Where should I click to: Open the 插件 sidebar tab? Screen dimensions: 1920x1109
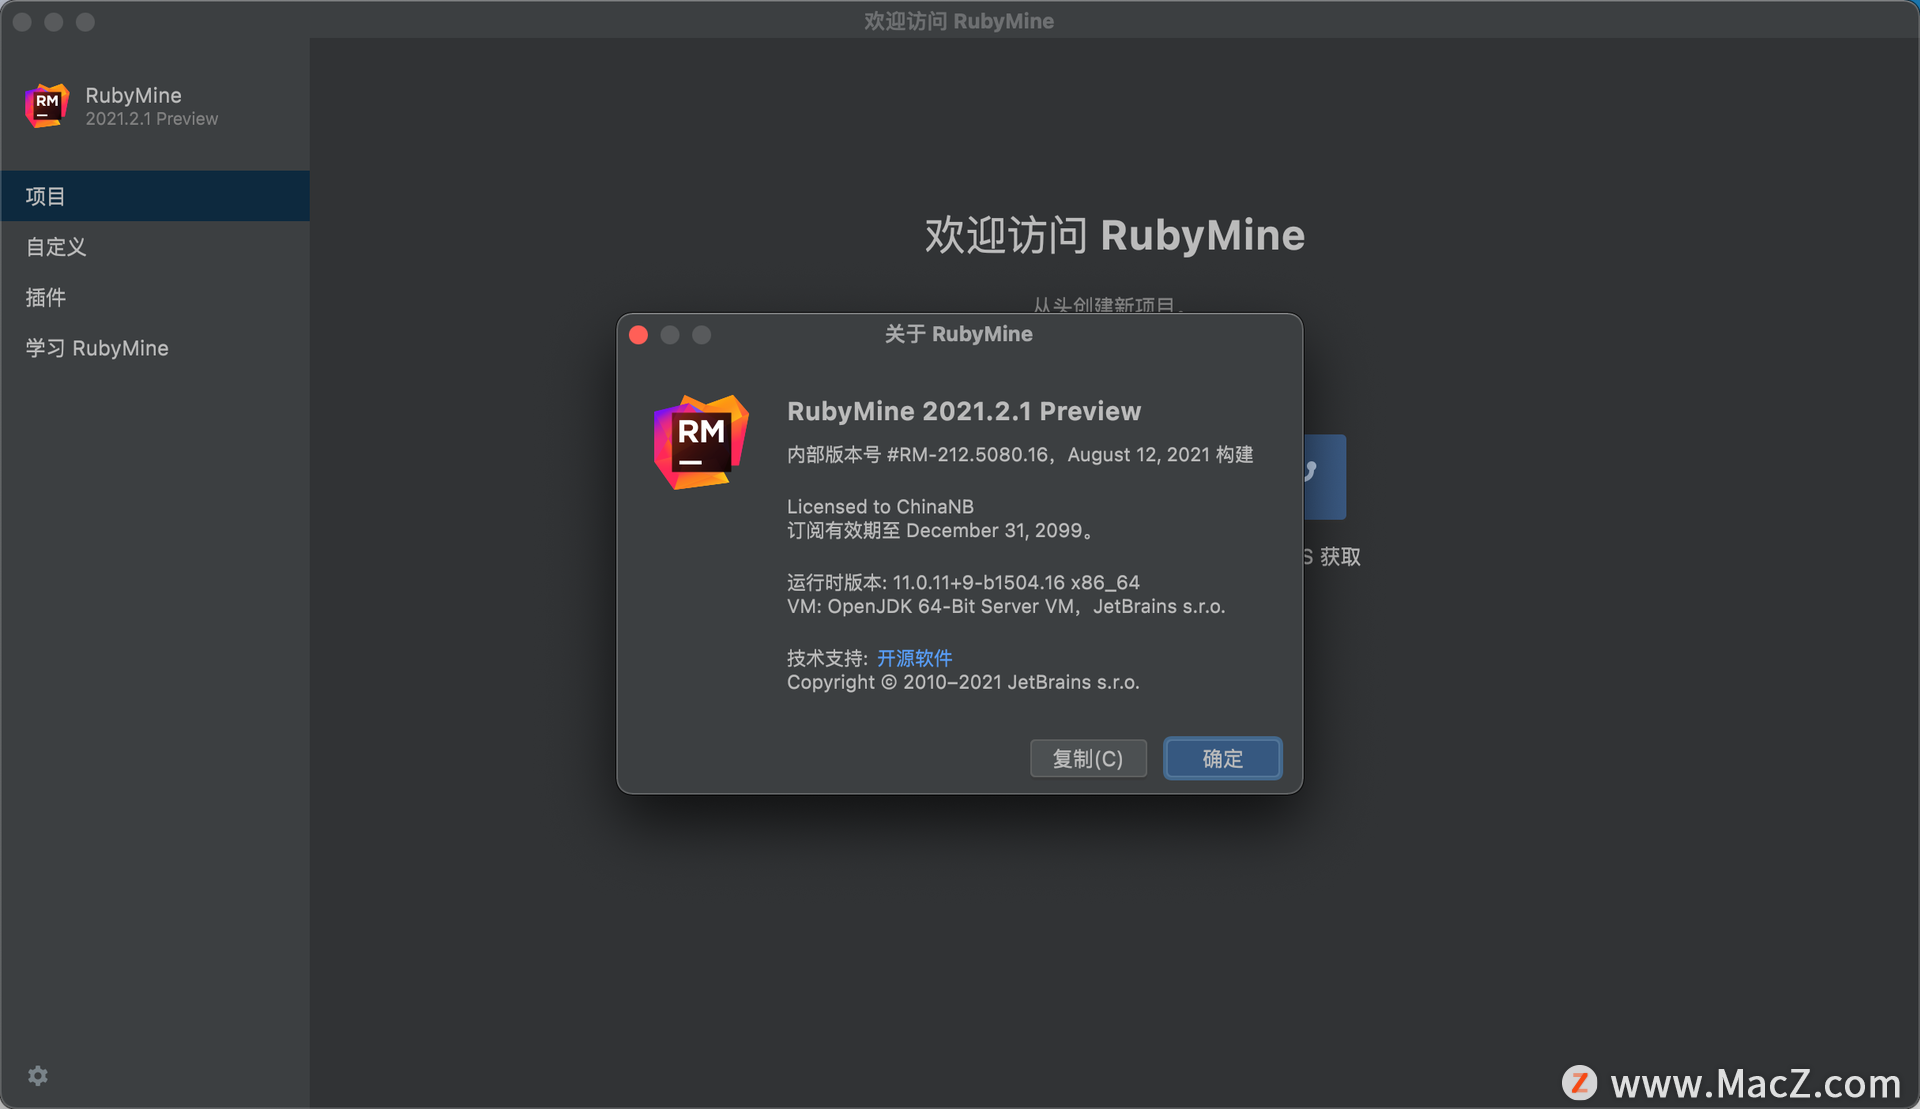(x=155, y=297)
